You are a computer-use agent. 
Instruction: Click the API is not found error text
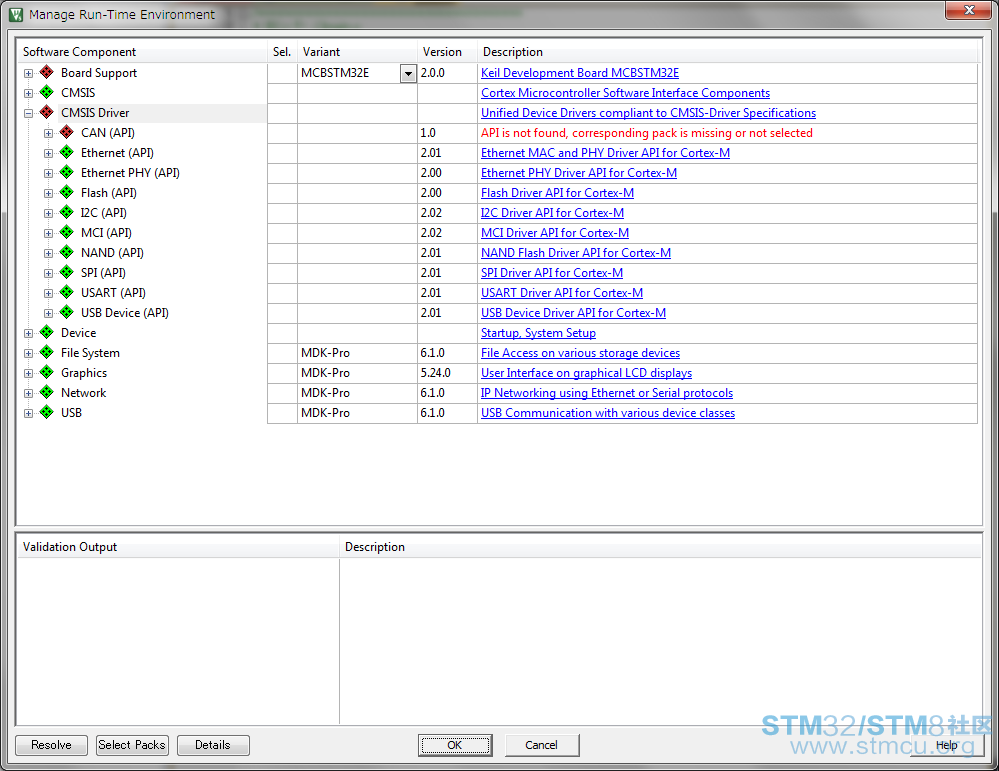[647, 133]
